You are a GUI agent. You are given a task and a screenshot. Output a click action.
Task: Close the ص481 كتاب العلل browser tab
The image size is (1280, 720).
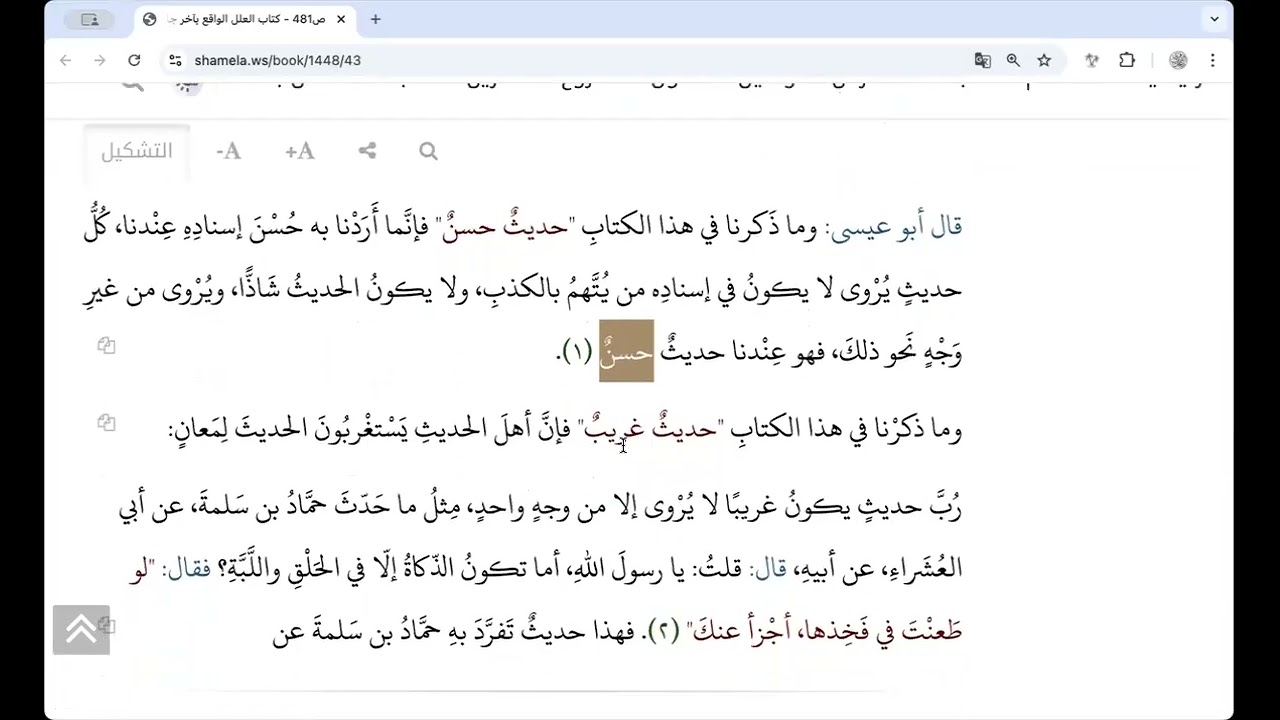point(340,19)
